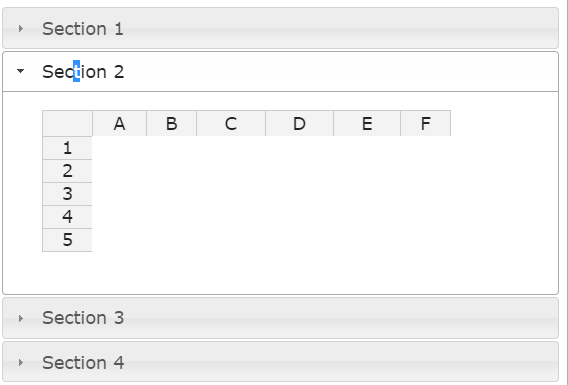
Task: Select row 3 header
Action: pyautogui.click(x=67, y=194)
